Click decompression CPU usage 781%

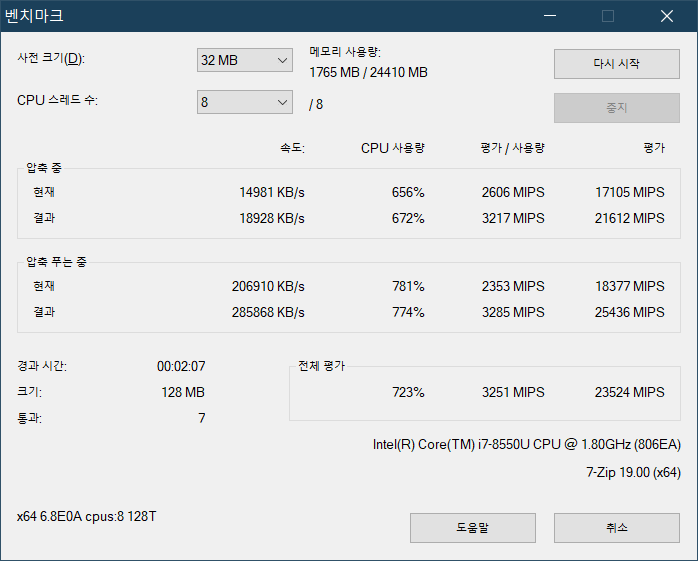(408, 286)
